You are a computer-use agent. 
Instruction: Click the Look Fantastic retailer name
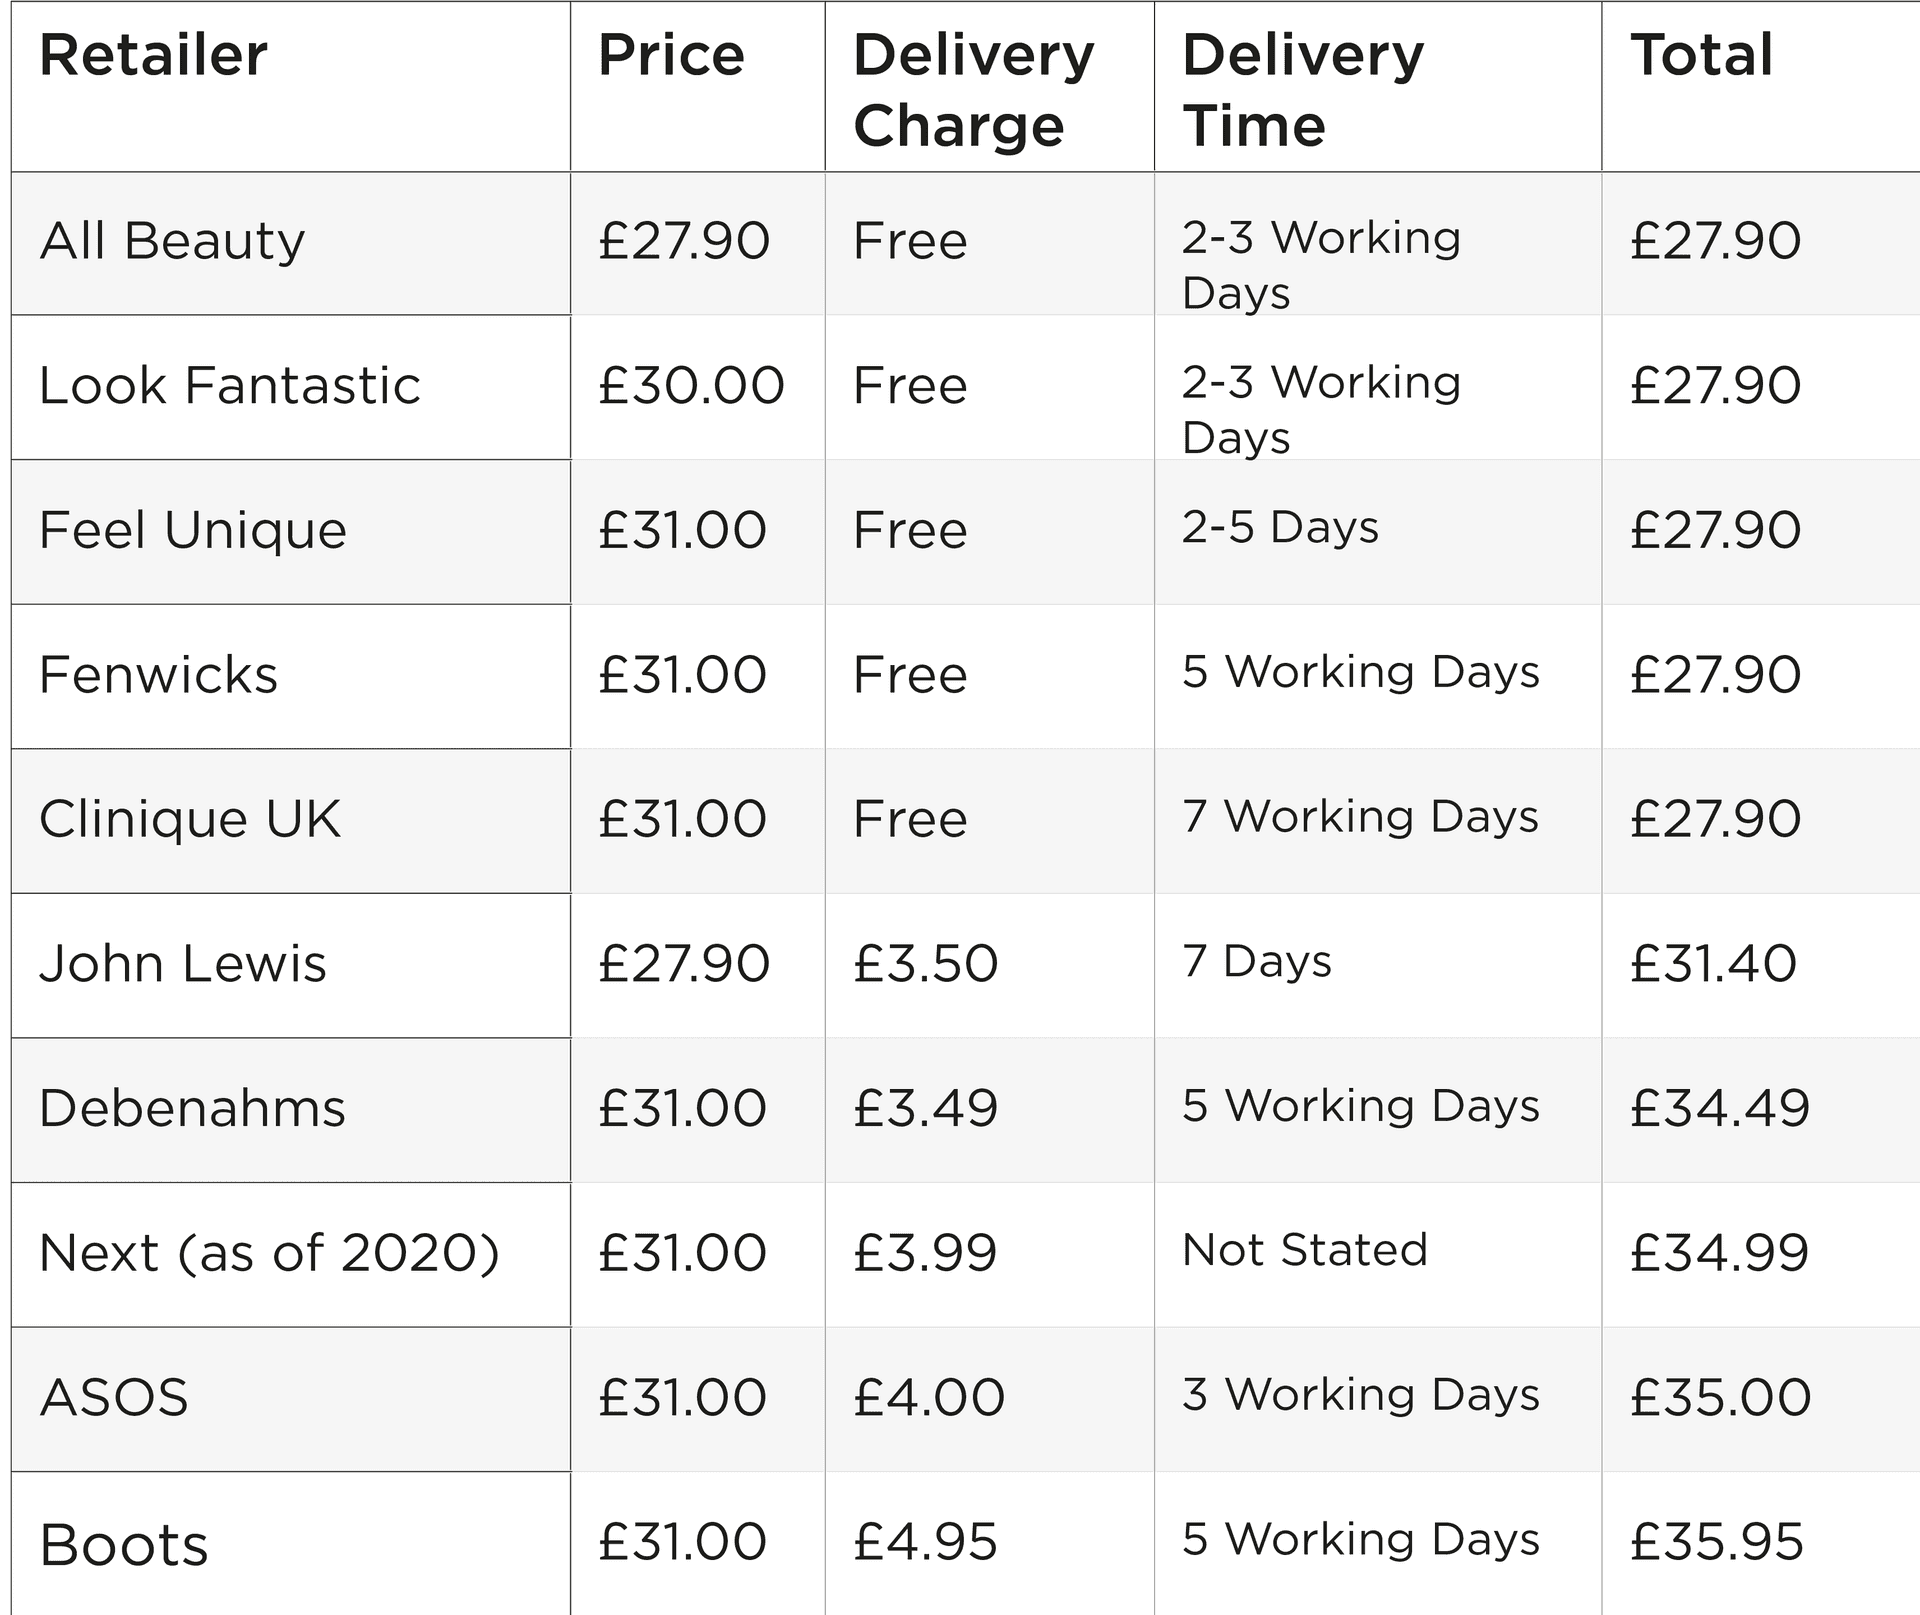coord(230,385)
